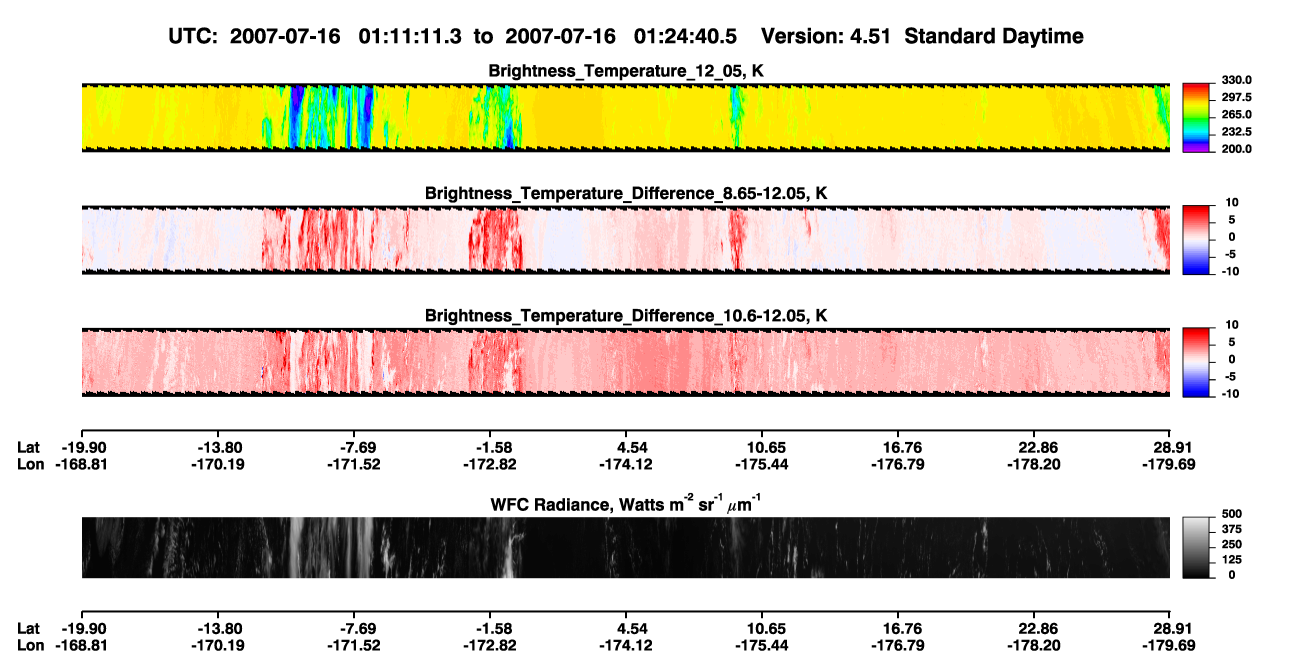
Task: Click the title 'Brightness_Temperature_Difference_8.65-12.05, K'
Action: tap(626, 193)
